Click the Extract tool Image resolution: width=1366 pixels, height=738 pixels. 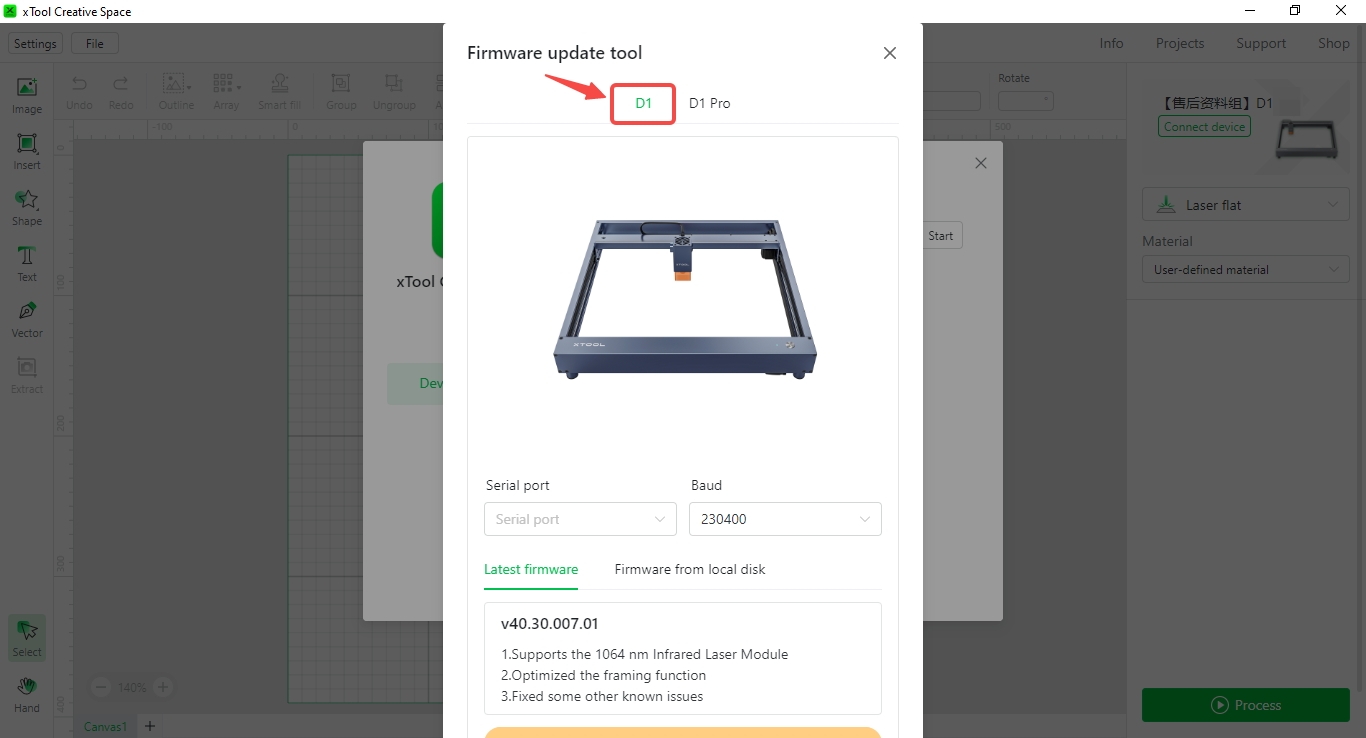[27, 375]
